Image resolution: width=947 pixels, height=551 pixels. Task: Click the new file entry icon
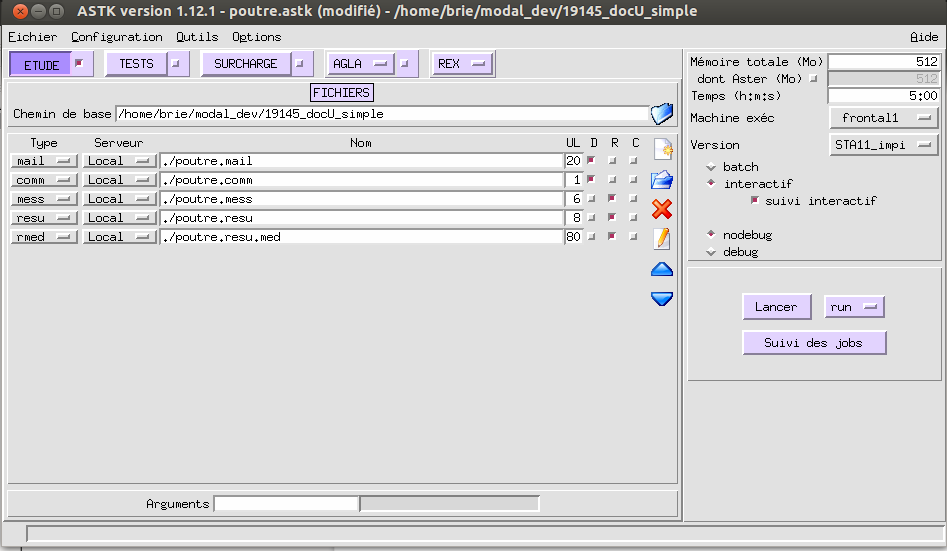(662, 150)
